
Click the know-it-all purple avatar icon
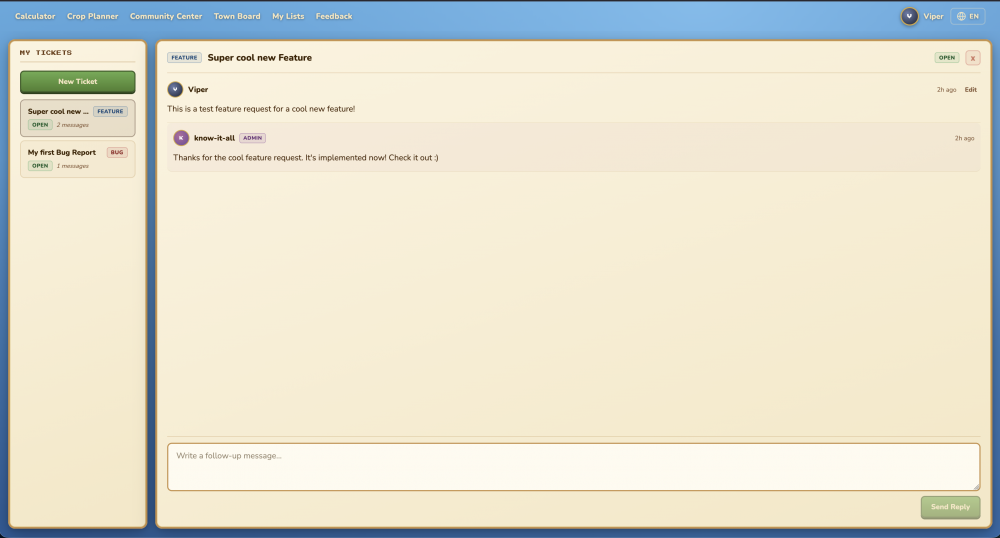pos(181,138)
